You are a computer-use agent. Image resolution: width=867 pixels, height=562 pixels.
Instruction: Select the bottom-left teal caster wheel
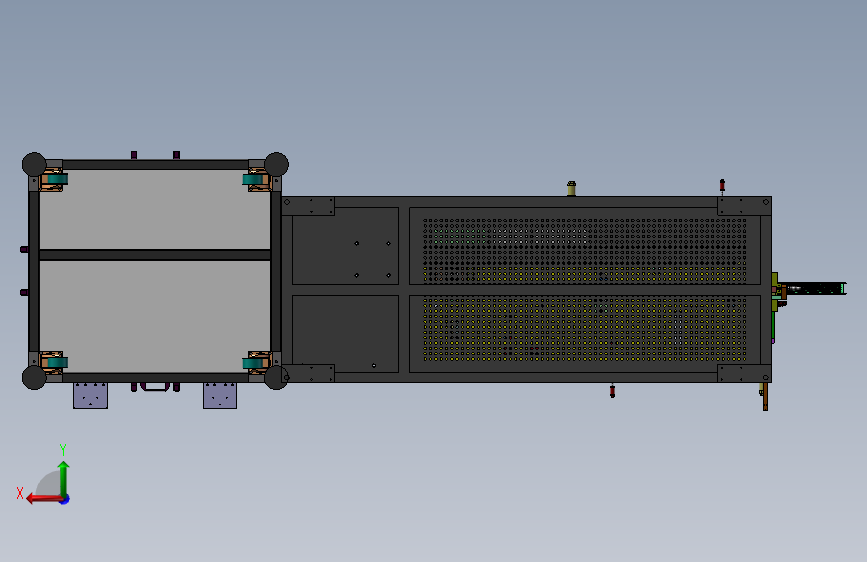[55, 363]
